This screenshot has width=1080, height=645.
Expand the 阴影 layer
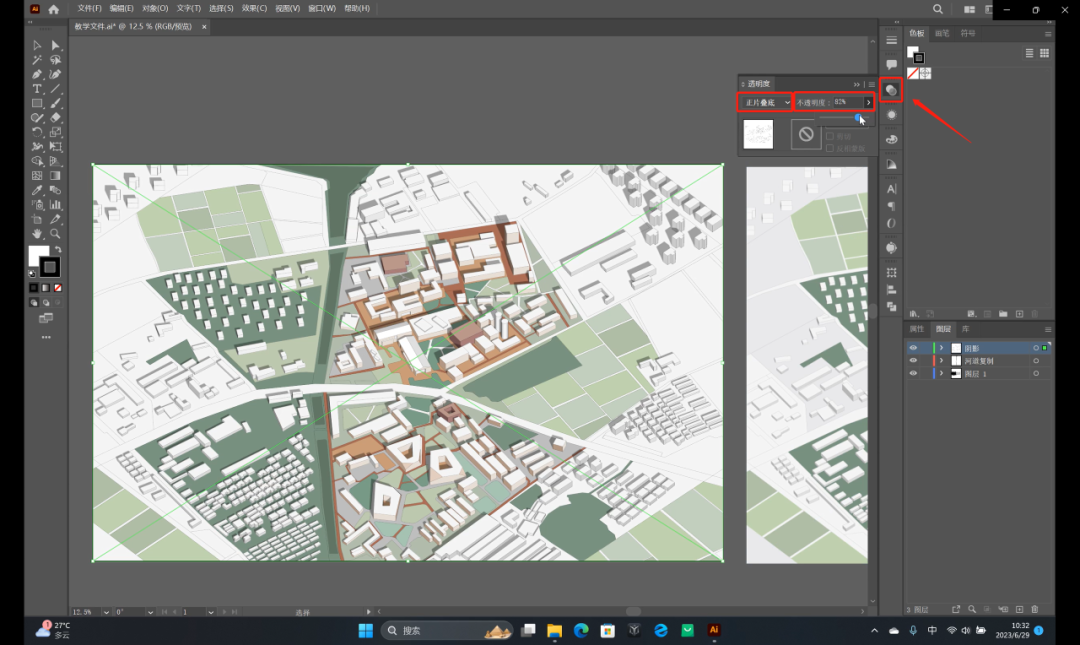tap(942, 348)
